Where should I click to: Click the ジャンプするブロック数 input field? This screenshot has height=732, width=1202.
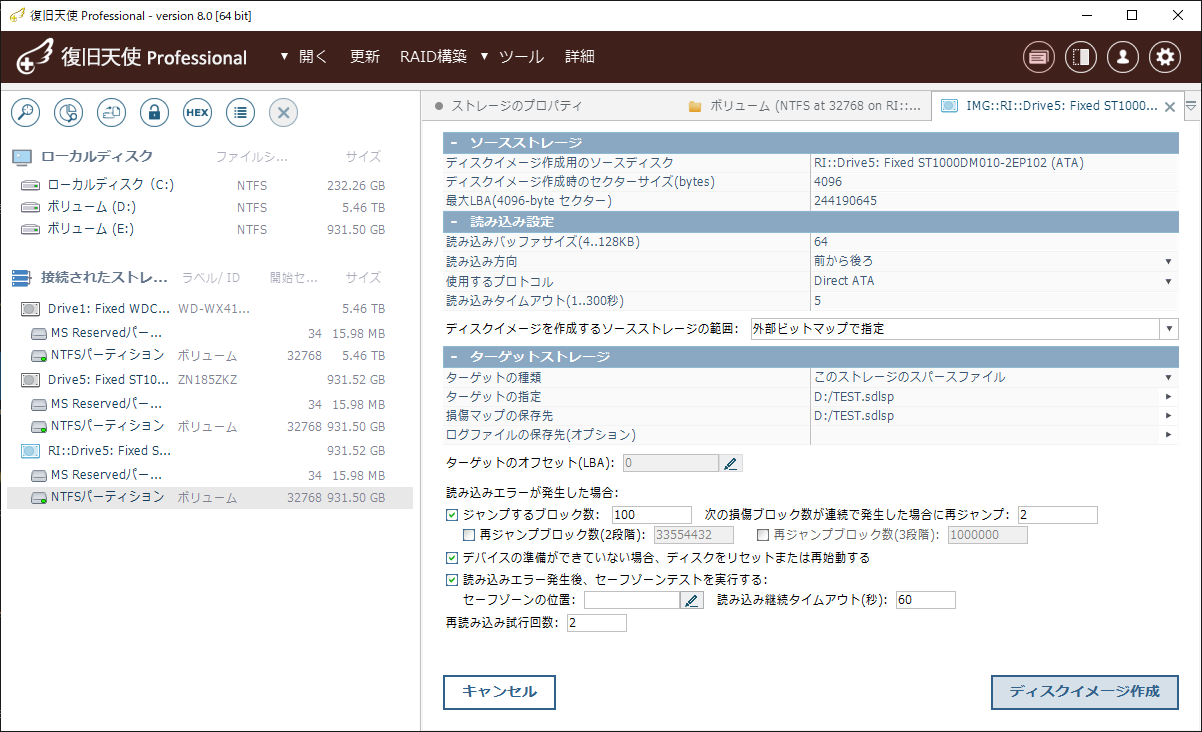point(652,515)
